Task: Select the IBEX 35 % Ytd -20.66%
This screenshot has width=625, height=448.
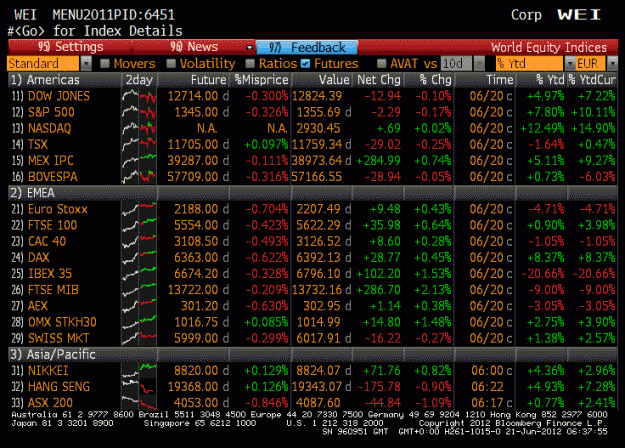Action: click(x=543, y=274)
